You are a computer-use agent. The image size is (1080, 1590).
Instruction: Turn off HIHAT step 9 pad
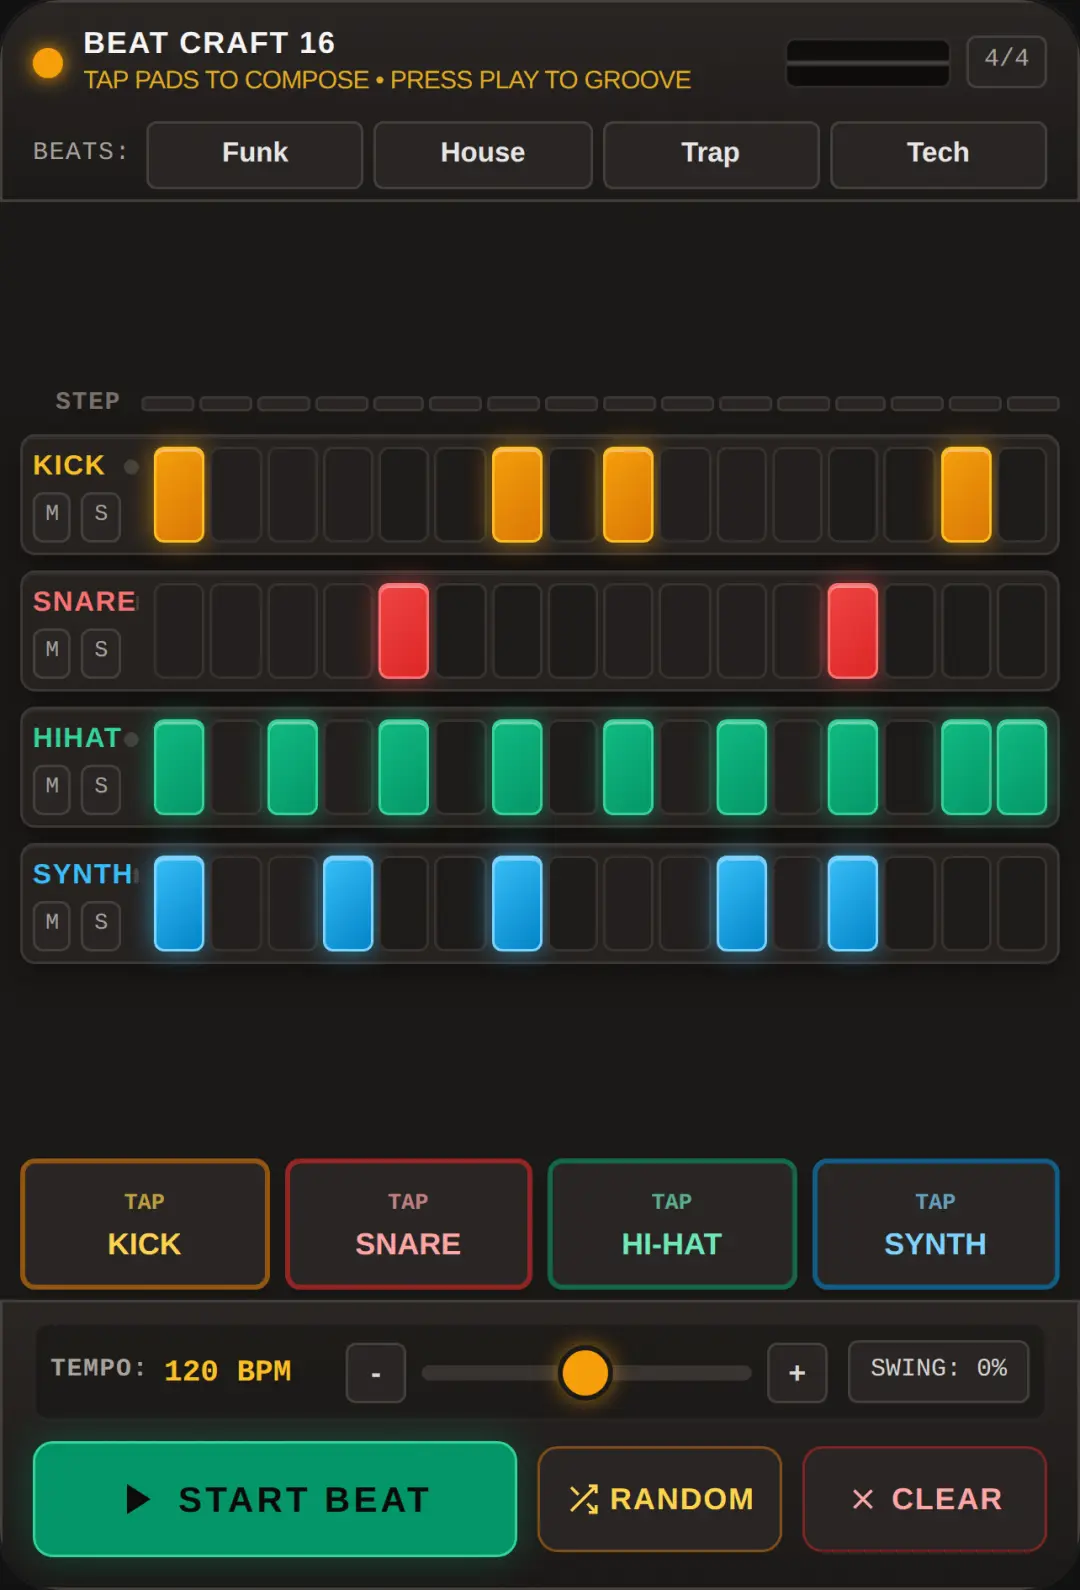pyautogui.click(x=628, y=767)
